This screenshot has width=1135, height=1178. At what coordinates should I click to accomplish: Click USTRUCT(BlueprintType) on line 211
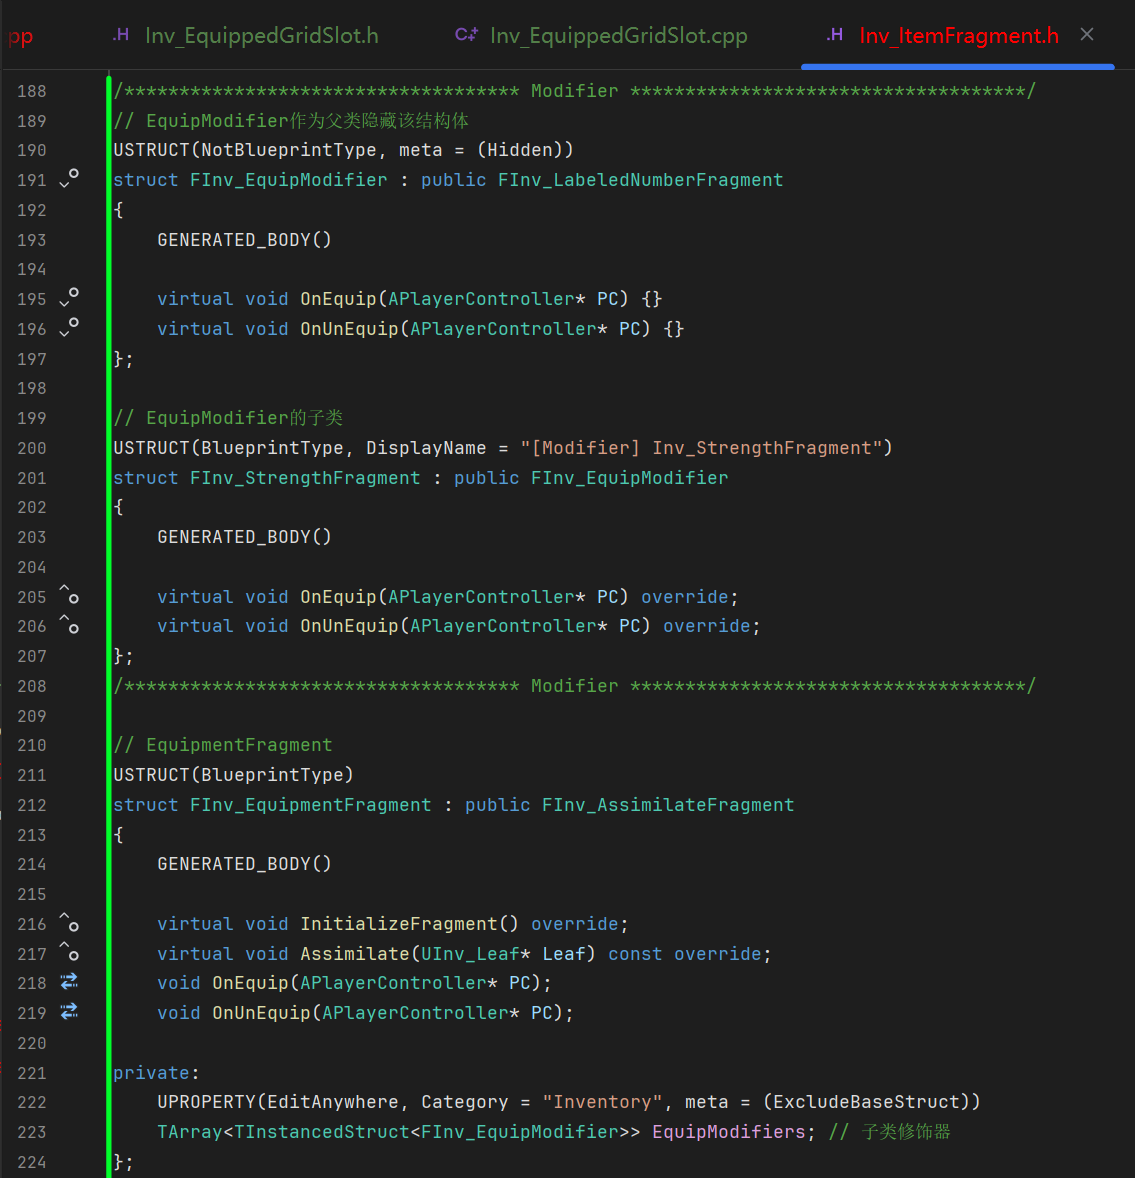[234, 775]
